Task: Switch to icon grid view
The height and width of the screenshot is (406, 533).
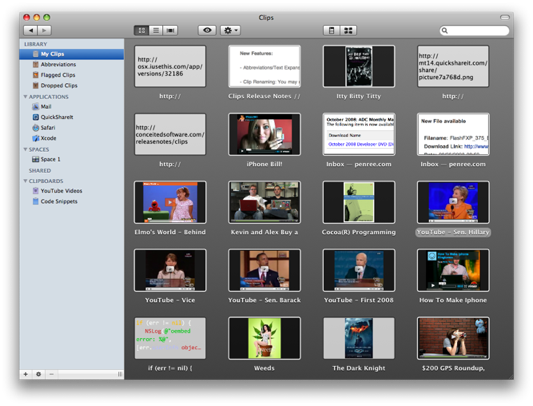Action: point(141,31)
